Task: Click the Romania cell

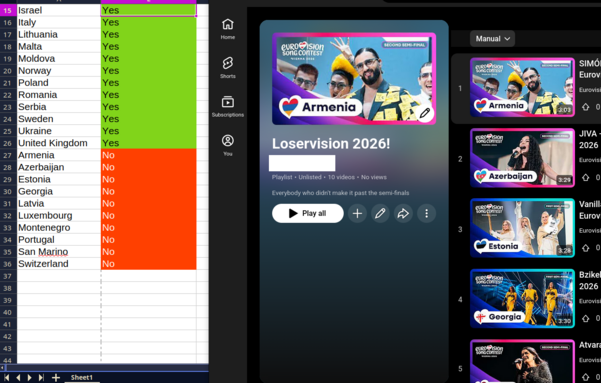Action: point(59,95)
